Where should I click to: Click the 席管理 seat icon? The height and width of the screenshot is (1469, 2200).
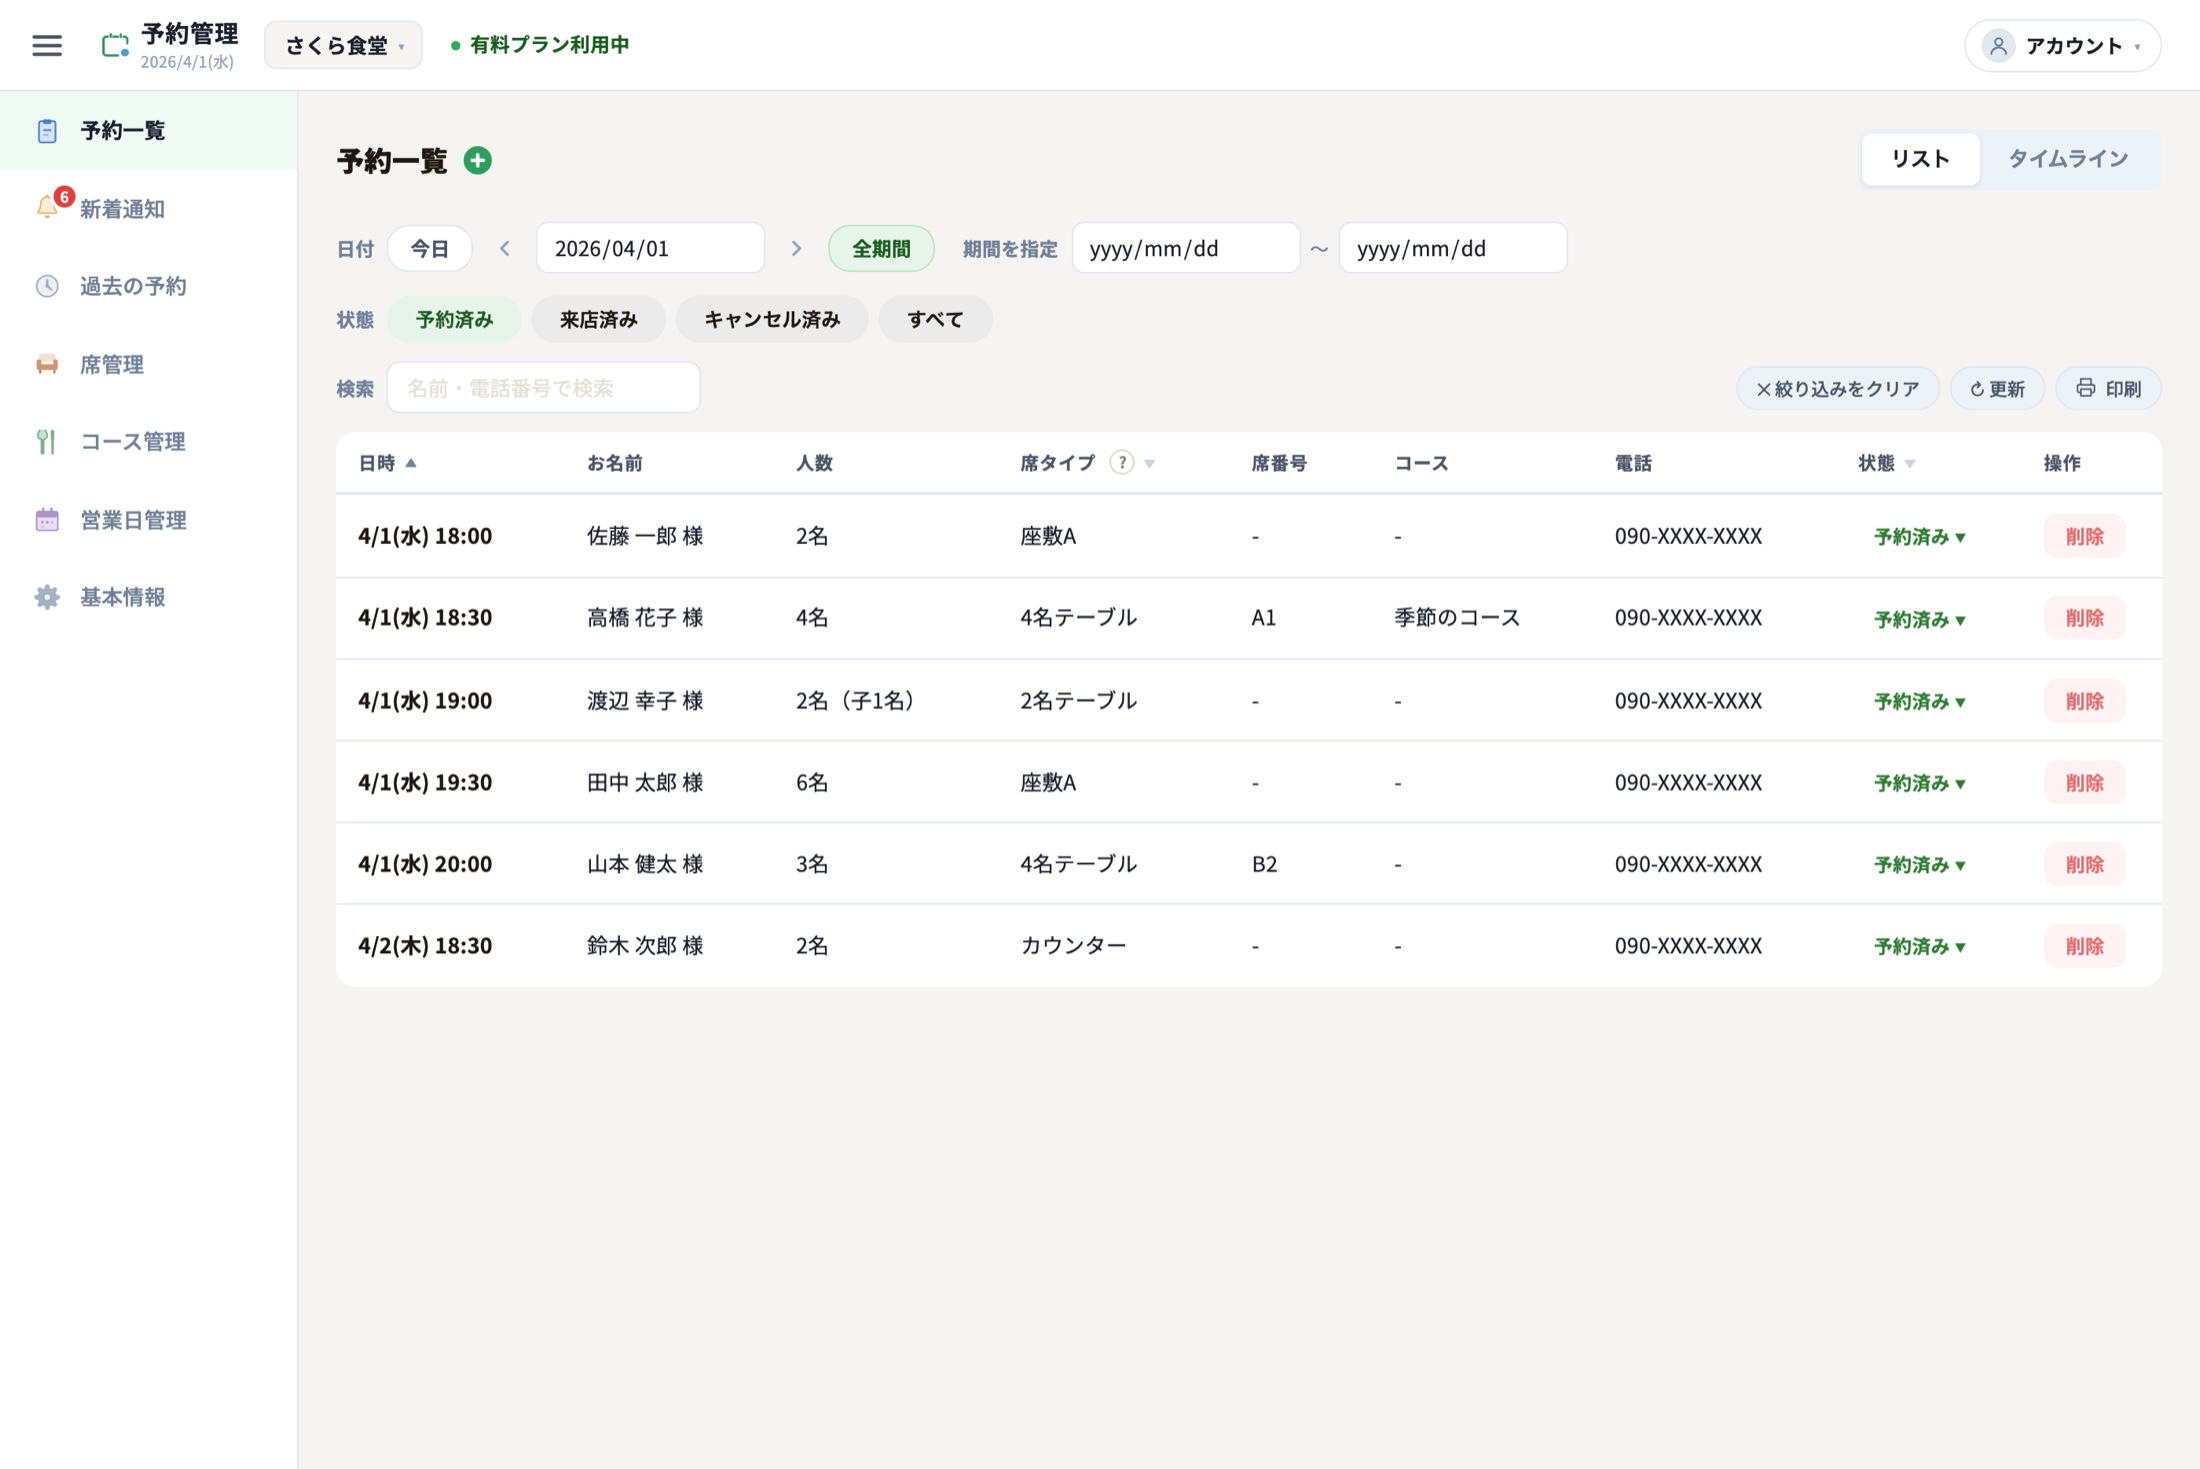click(x=47, y=364)
